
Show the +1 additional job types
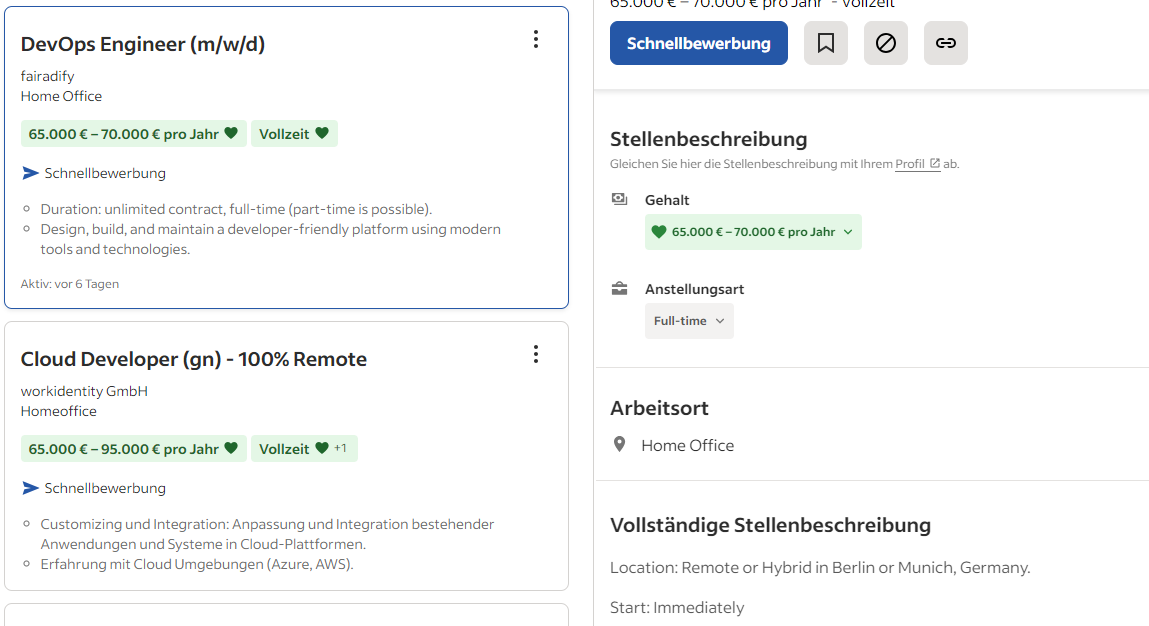click(340, 448)
